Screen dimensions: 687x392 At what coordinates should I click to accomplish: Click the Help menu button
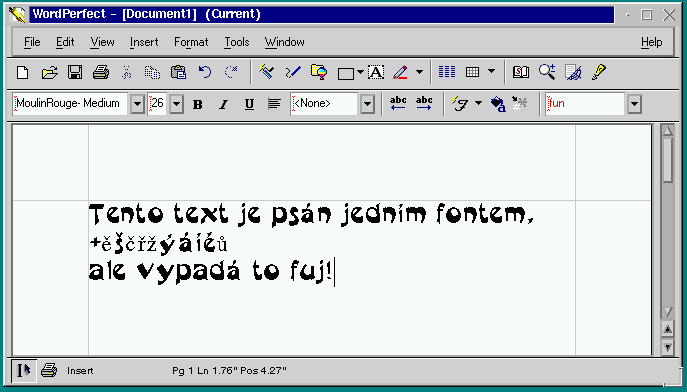tap(652, 42)
